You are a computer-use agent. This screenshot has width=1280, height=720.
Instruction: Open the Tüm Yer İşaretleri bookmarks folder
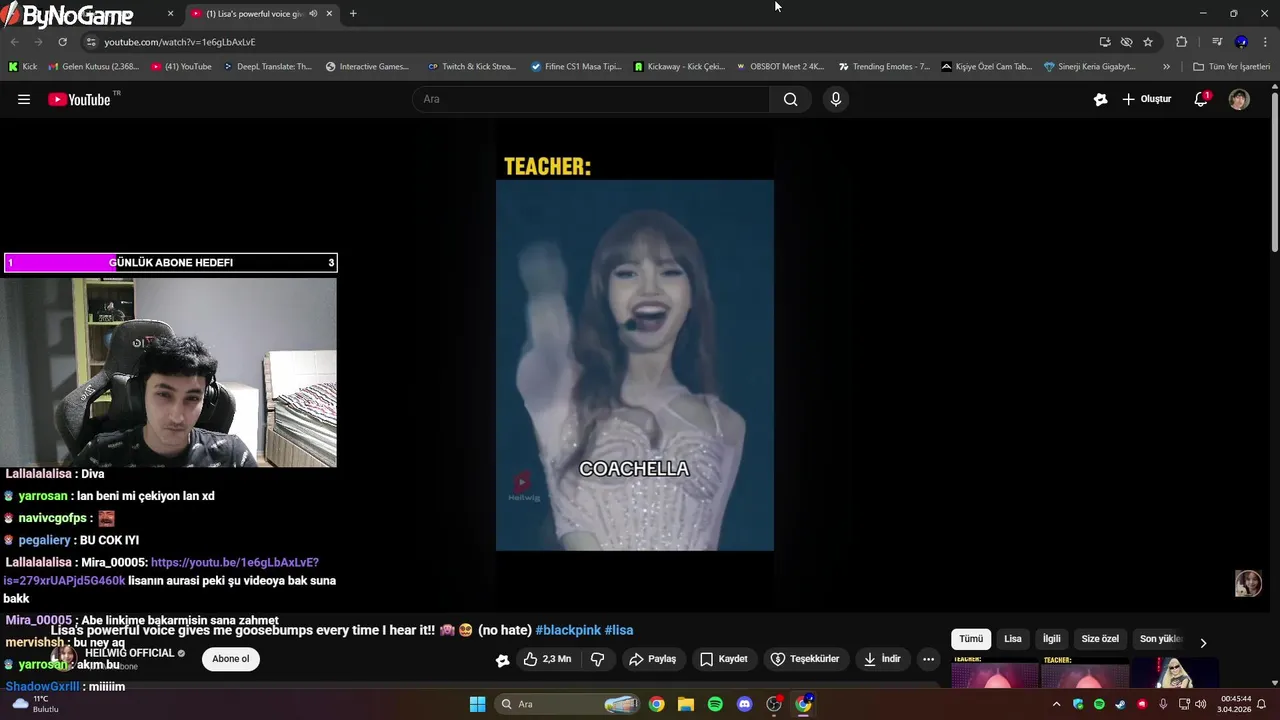click(1231, 67)
